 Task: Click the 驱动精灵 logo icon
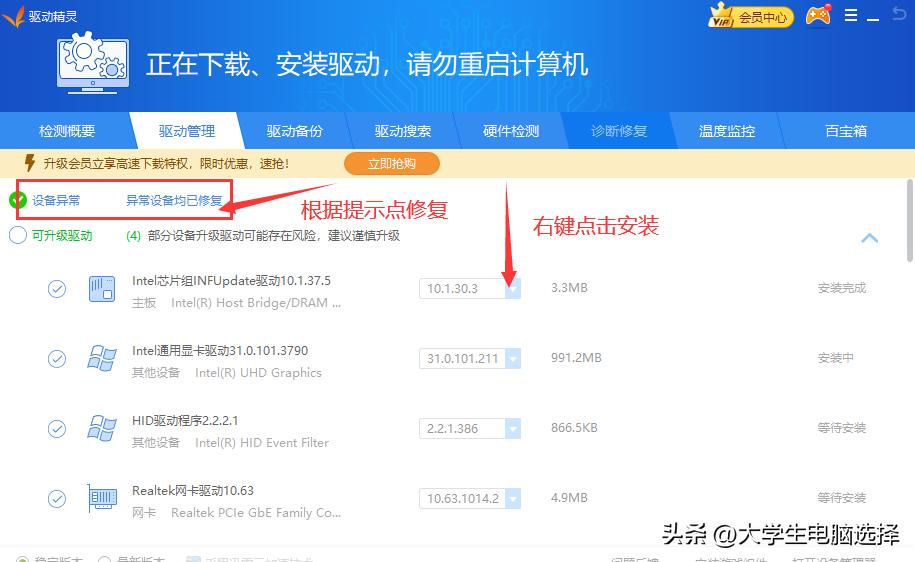(13, 16)
